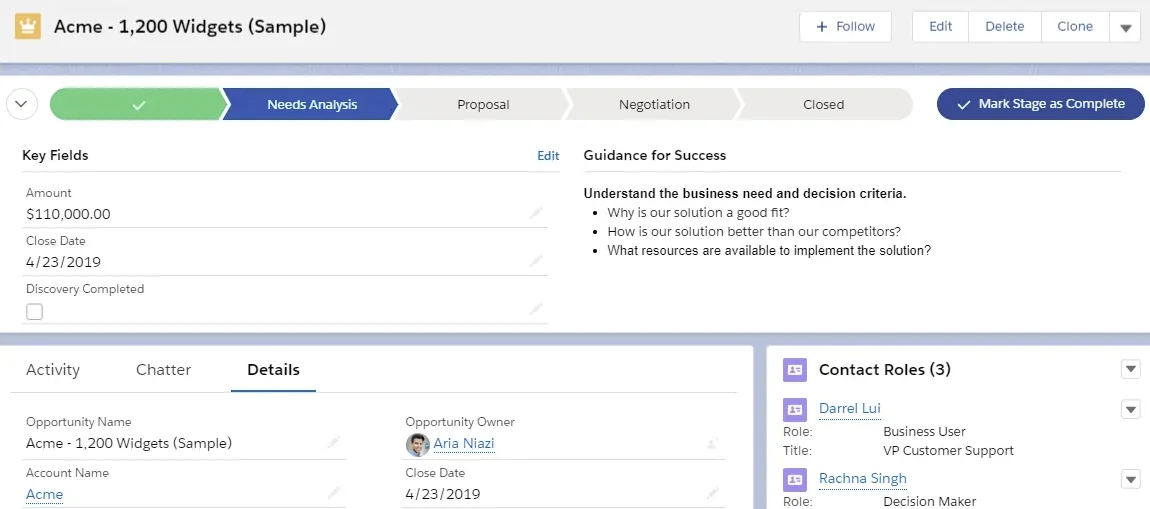Viewport: 1150px width, 509px height.
Task: Click 'How is our solution better than our competitors?'
Action: point(754,232)
